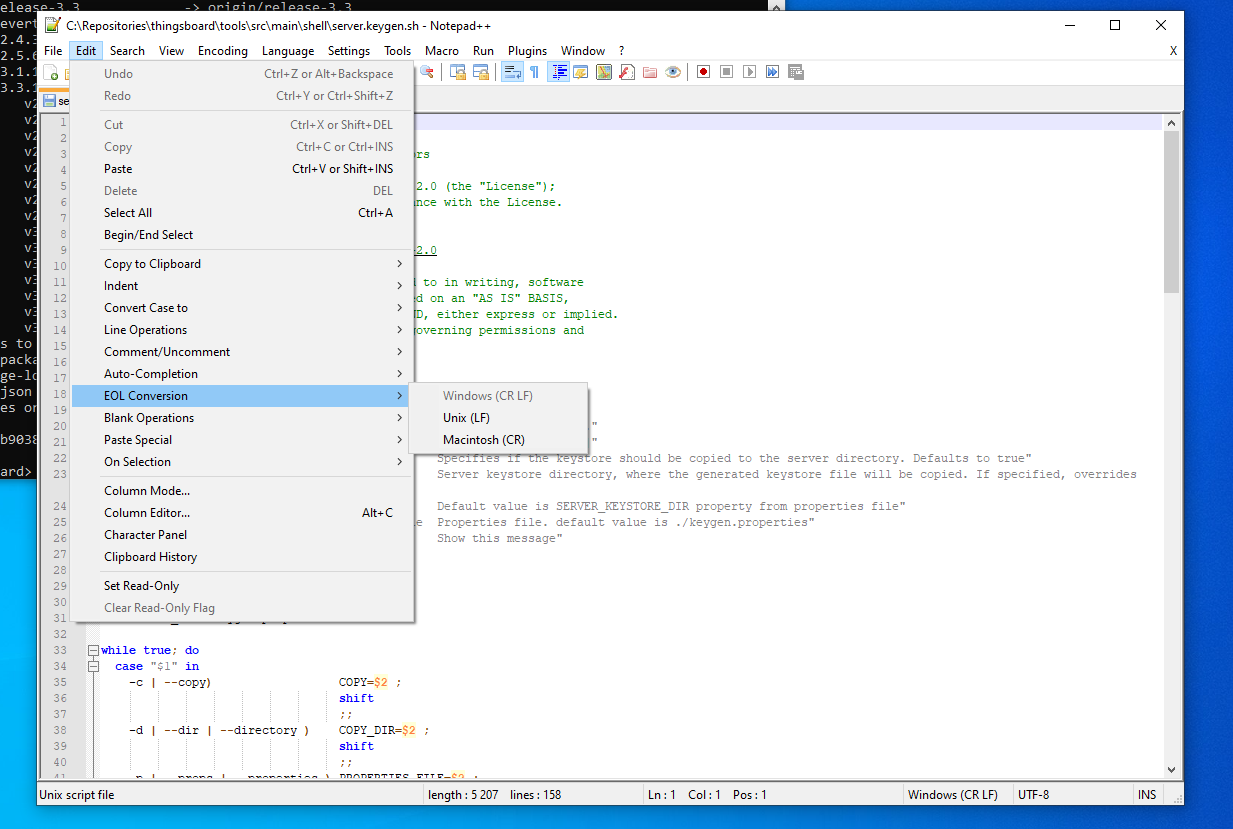
Task: Open Column Editor... from Edit menu
Action: click(242, 513)
